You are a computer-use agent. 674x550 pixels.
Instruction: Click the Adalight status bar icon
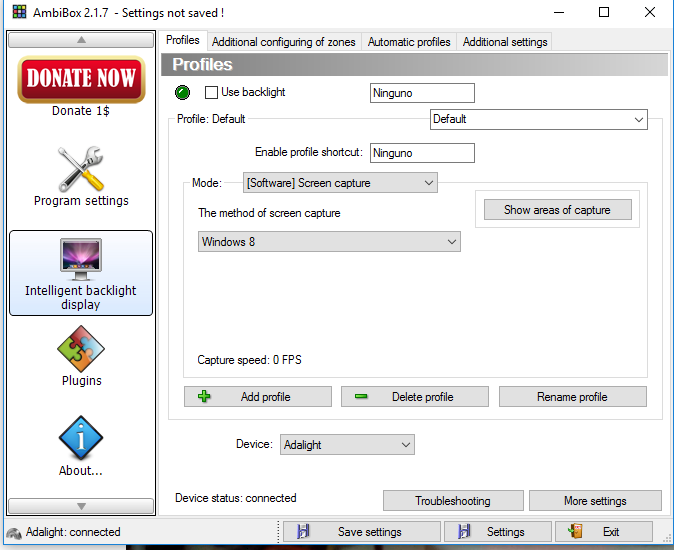(x=14, y=532)
